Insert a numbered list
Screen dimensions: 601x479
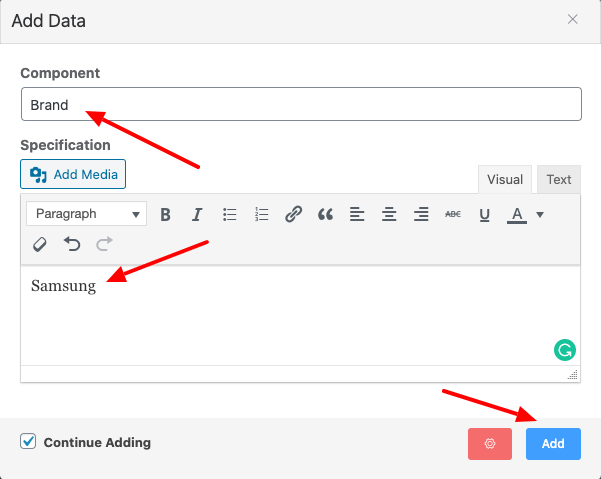click(262, 214)
